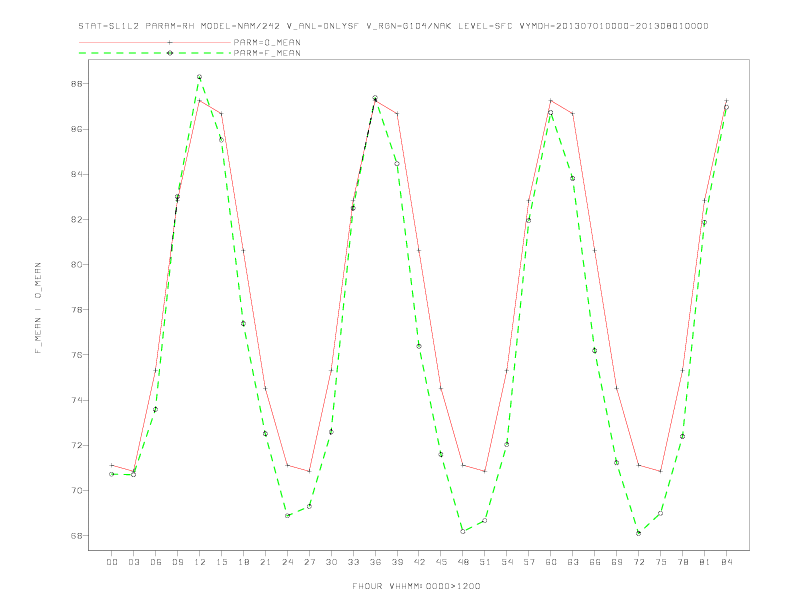Click the x-axis tick label 03
The width and height of the screenshot is (792, 612).
133,562
